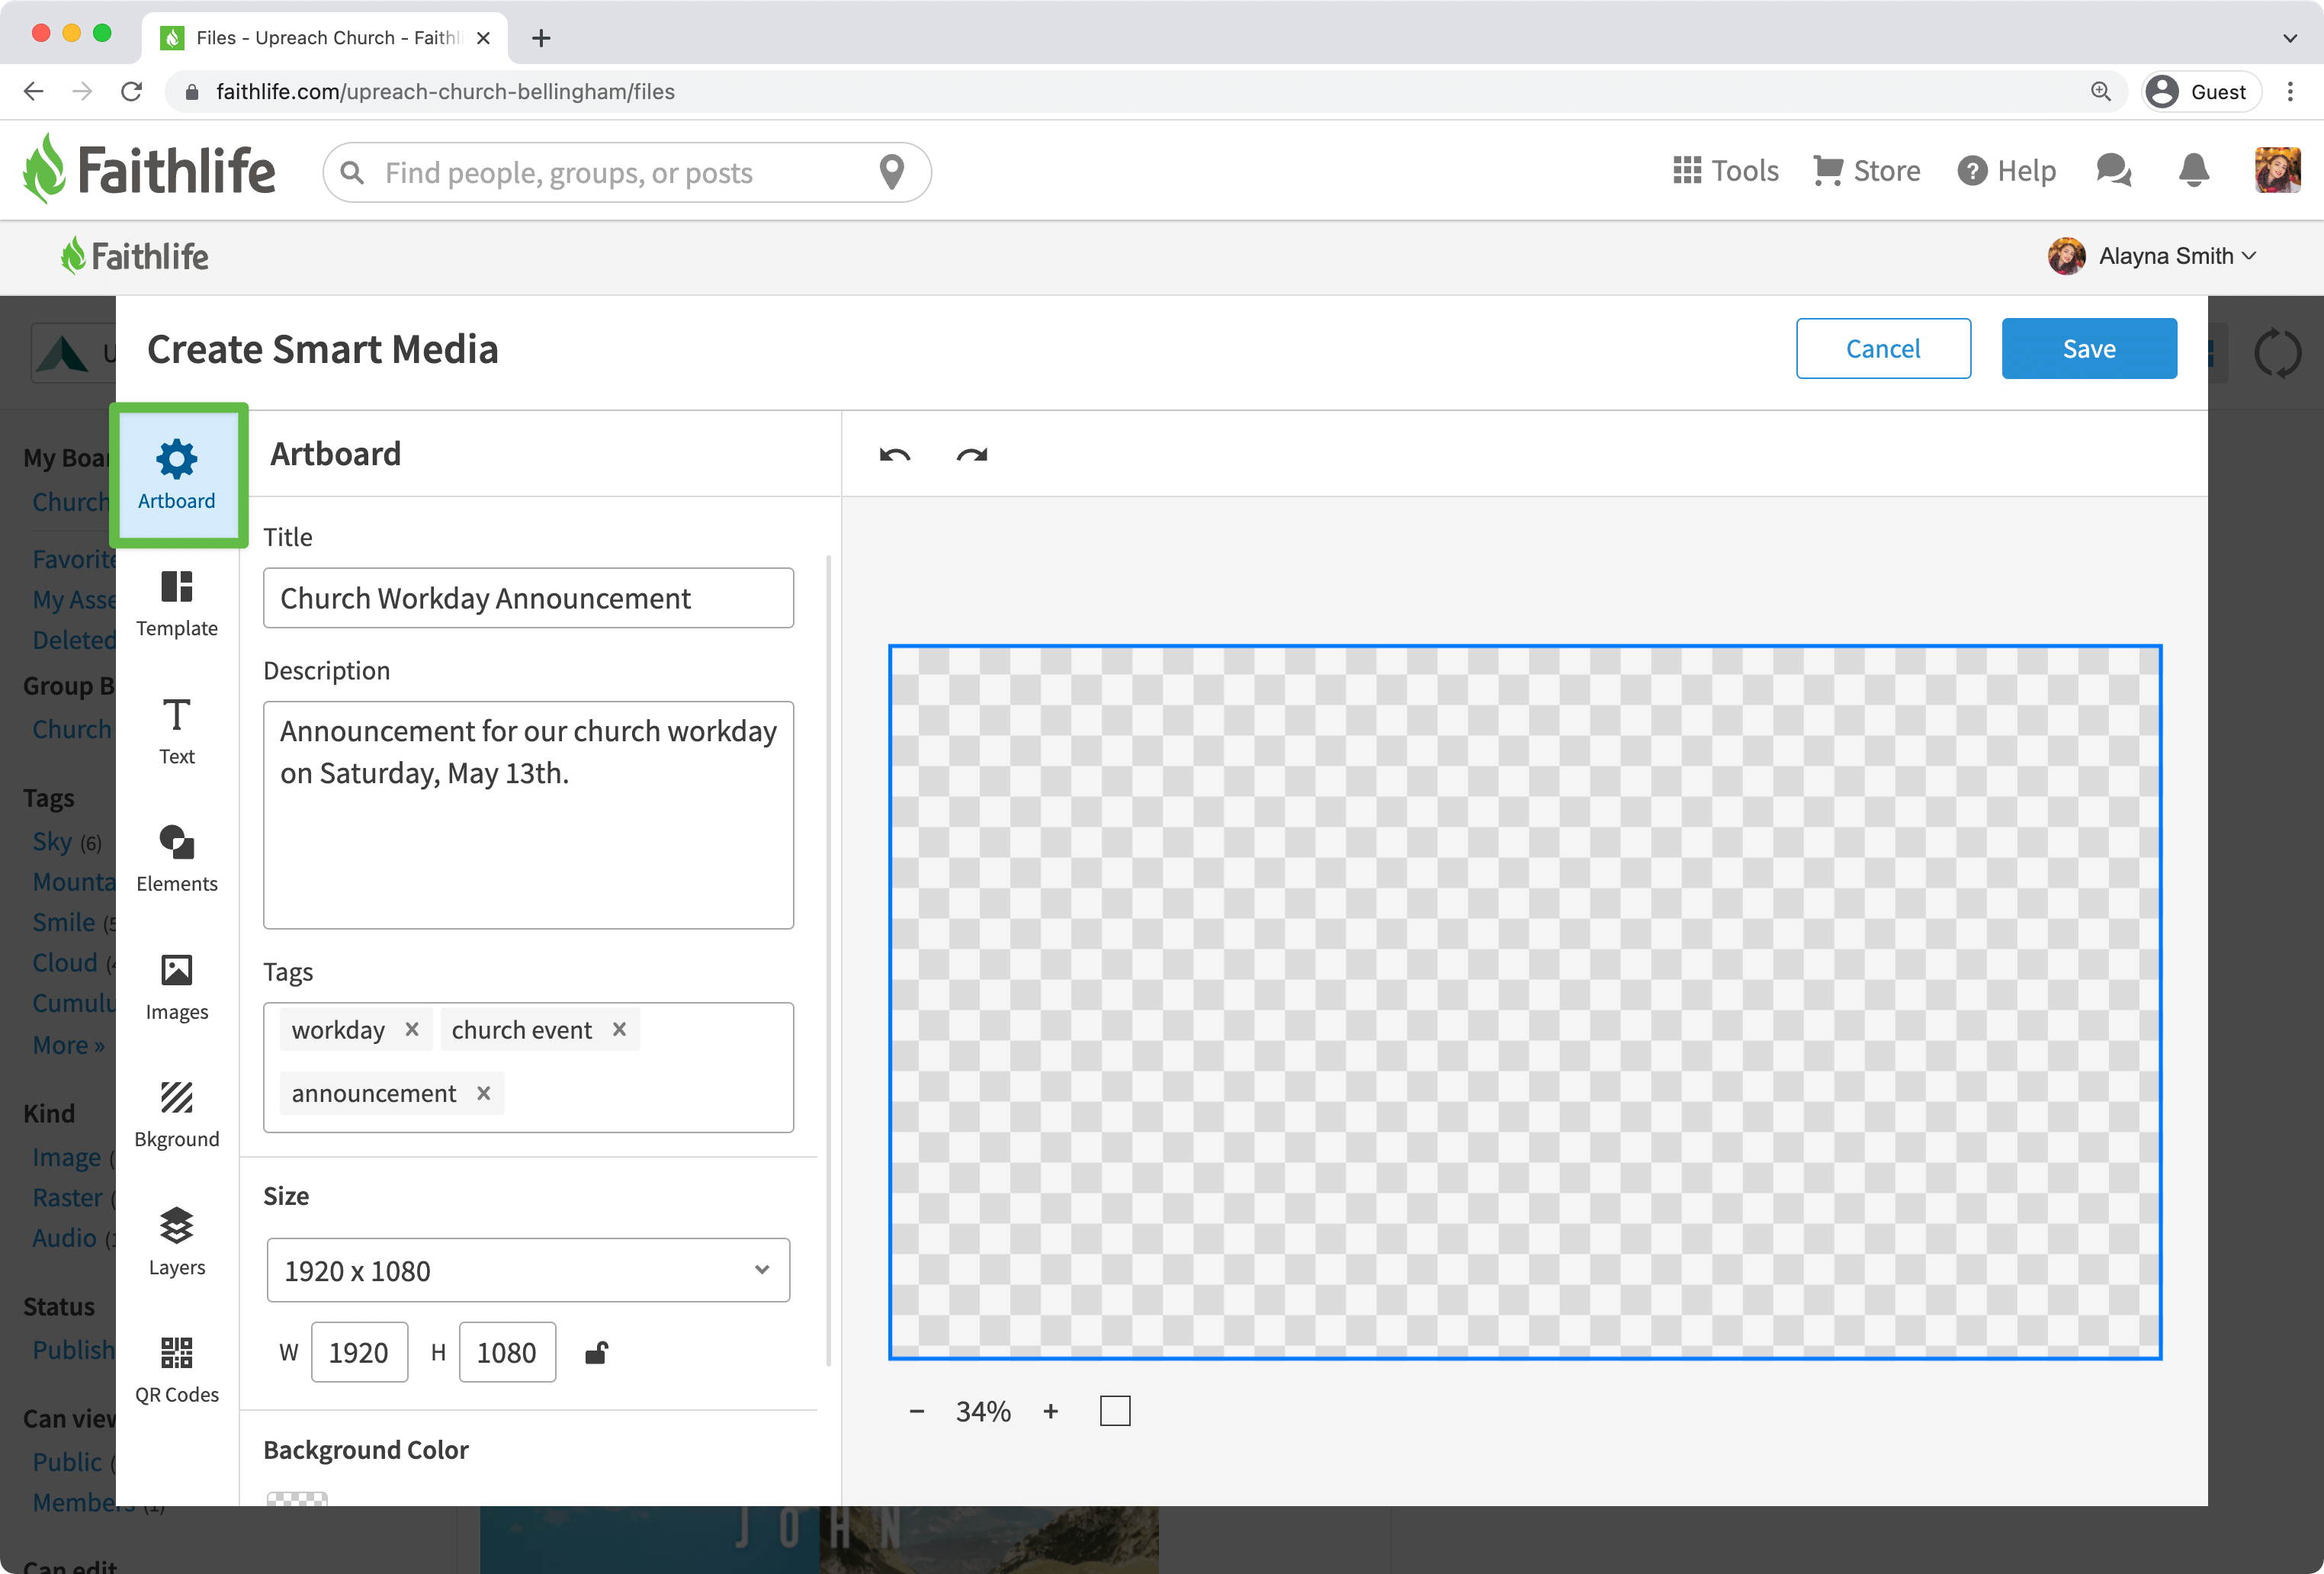Reload the page
The height and width of the screenshot is (1574, 2324).
tap(131, 91)
